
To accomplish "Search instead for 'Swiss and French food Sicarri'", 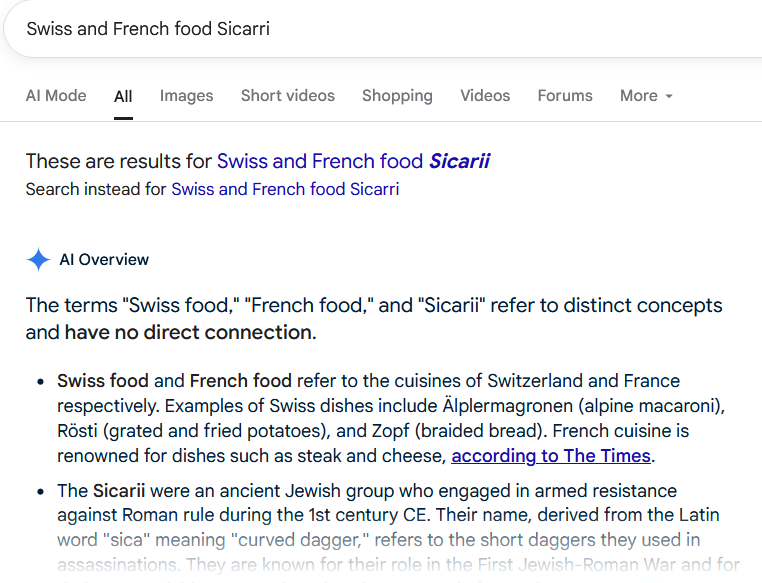I will (x=285, y=189).
